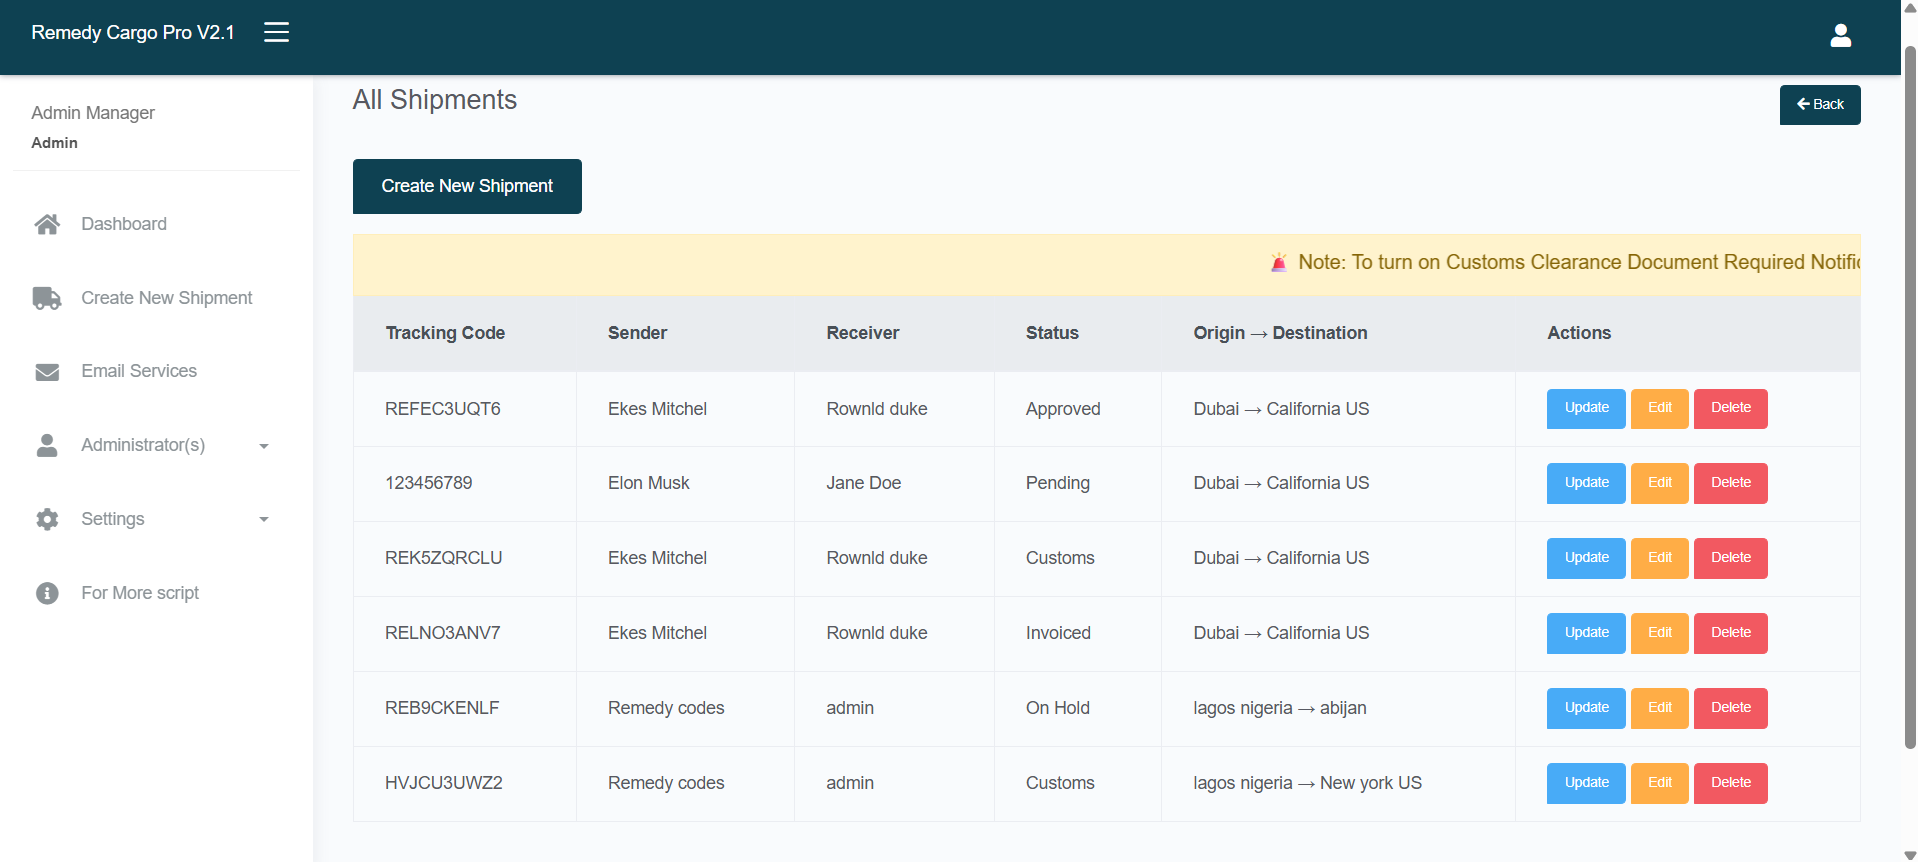1918x862 pixels.
Task: Click the page vertical scrollbar
Action: (x=1909, y=400)
